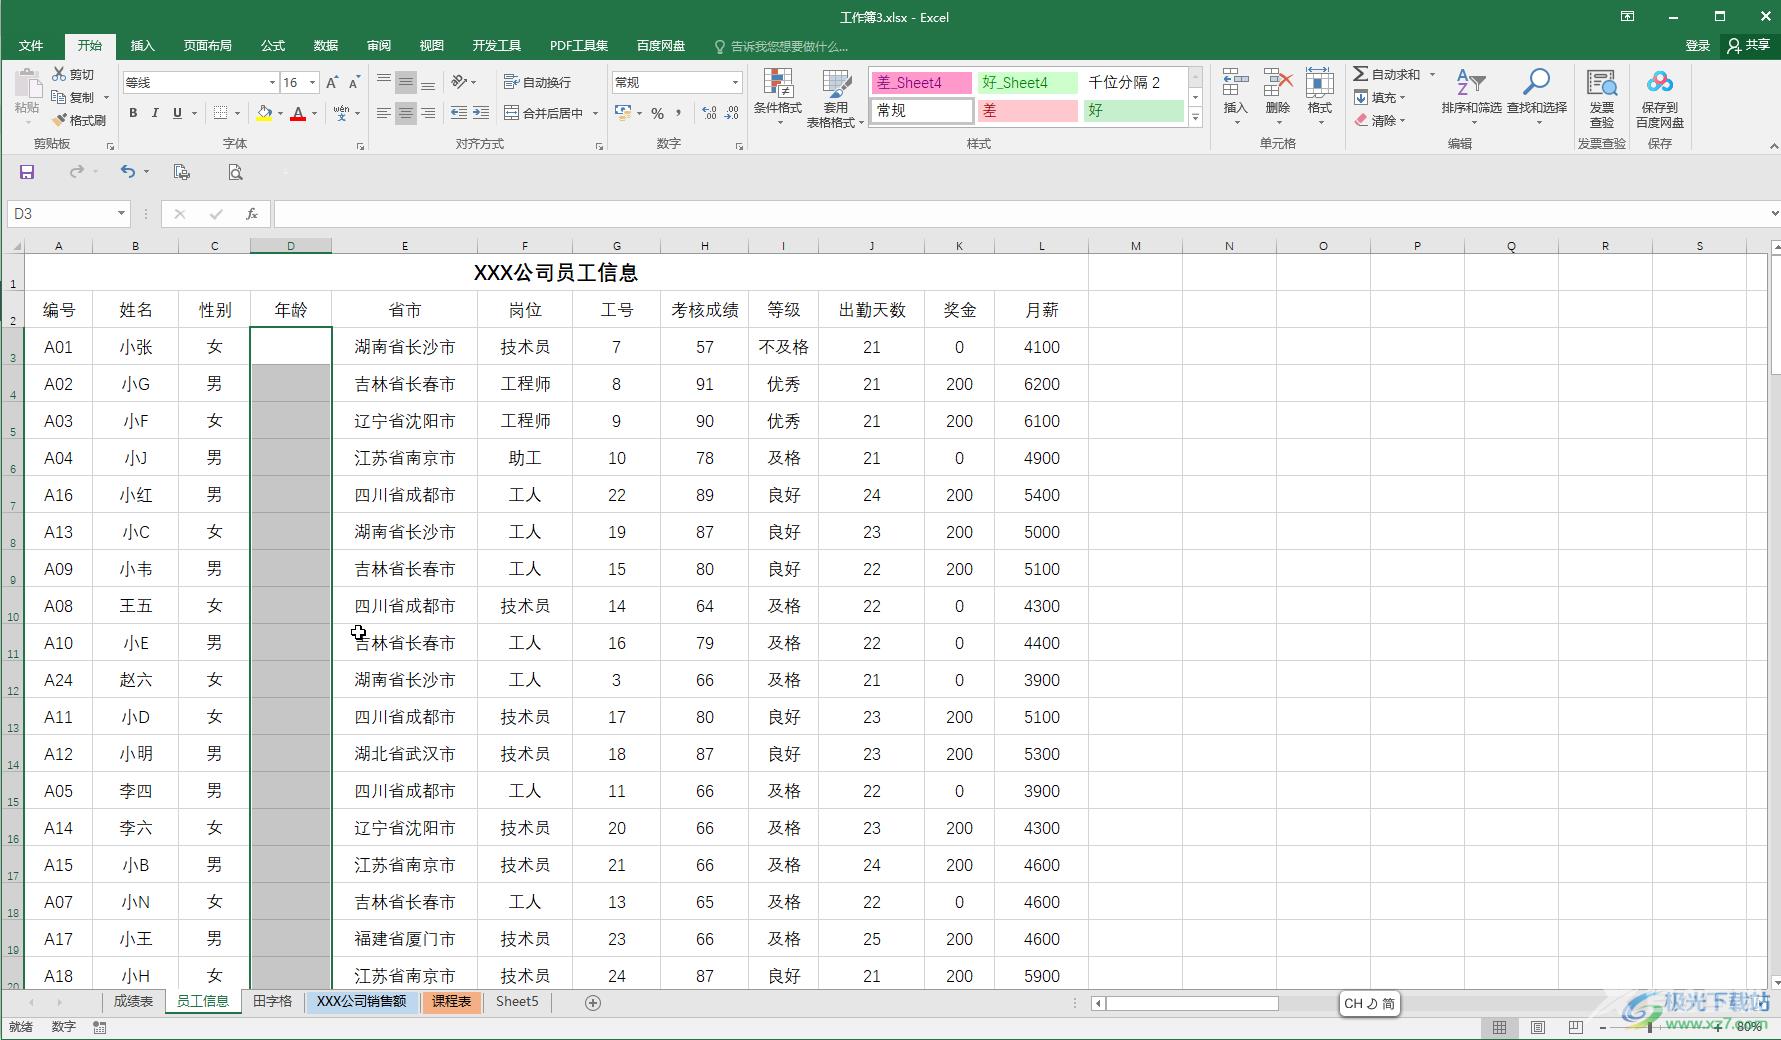The image size is (1781, 1040).
Task: Open the Conditional Formatting icon
Action: tap(778, 84)
